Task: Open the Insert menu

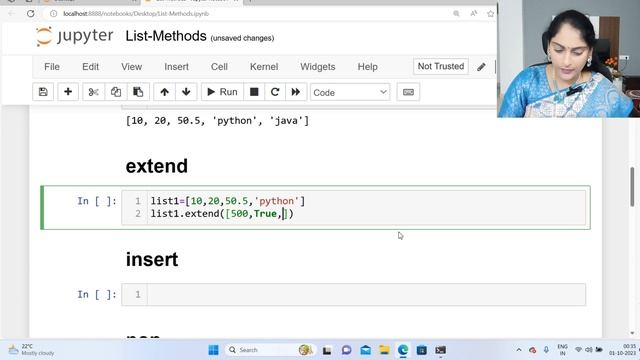Action: pyautogui.click(x=176, y=67)
